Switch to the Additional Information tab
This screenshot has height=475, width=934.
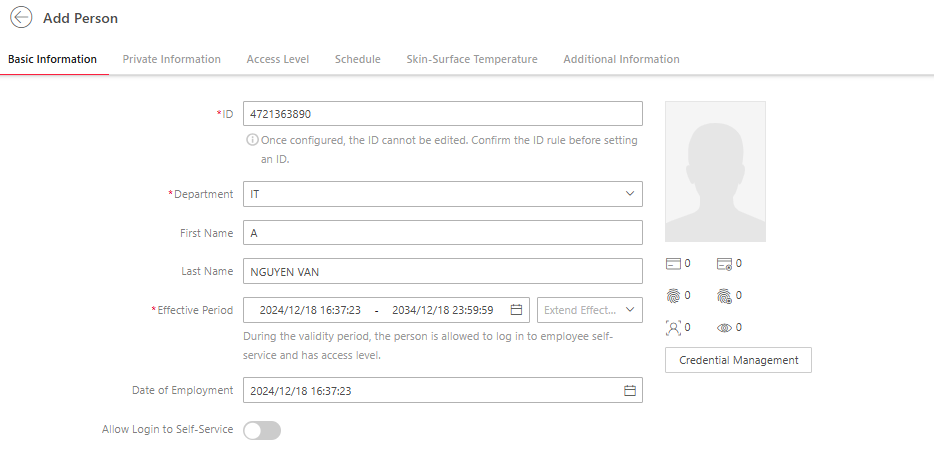621,59
